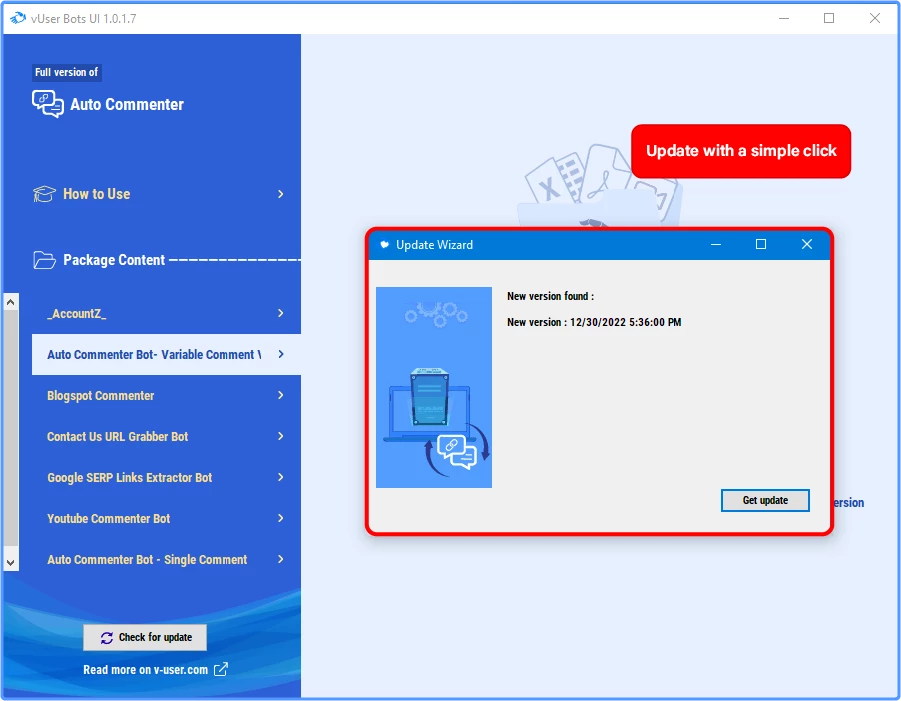Close the Update Wizard dialog
Image resolution: width=901 pixels, height=701 pixels.
coord(807,244)
